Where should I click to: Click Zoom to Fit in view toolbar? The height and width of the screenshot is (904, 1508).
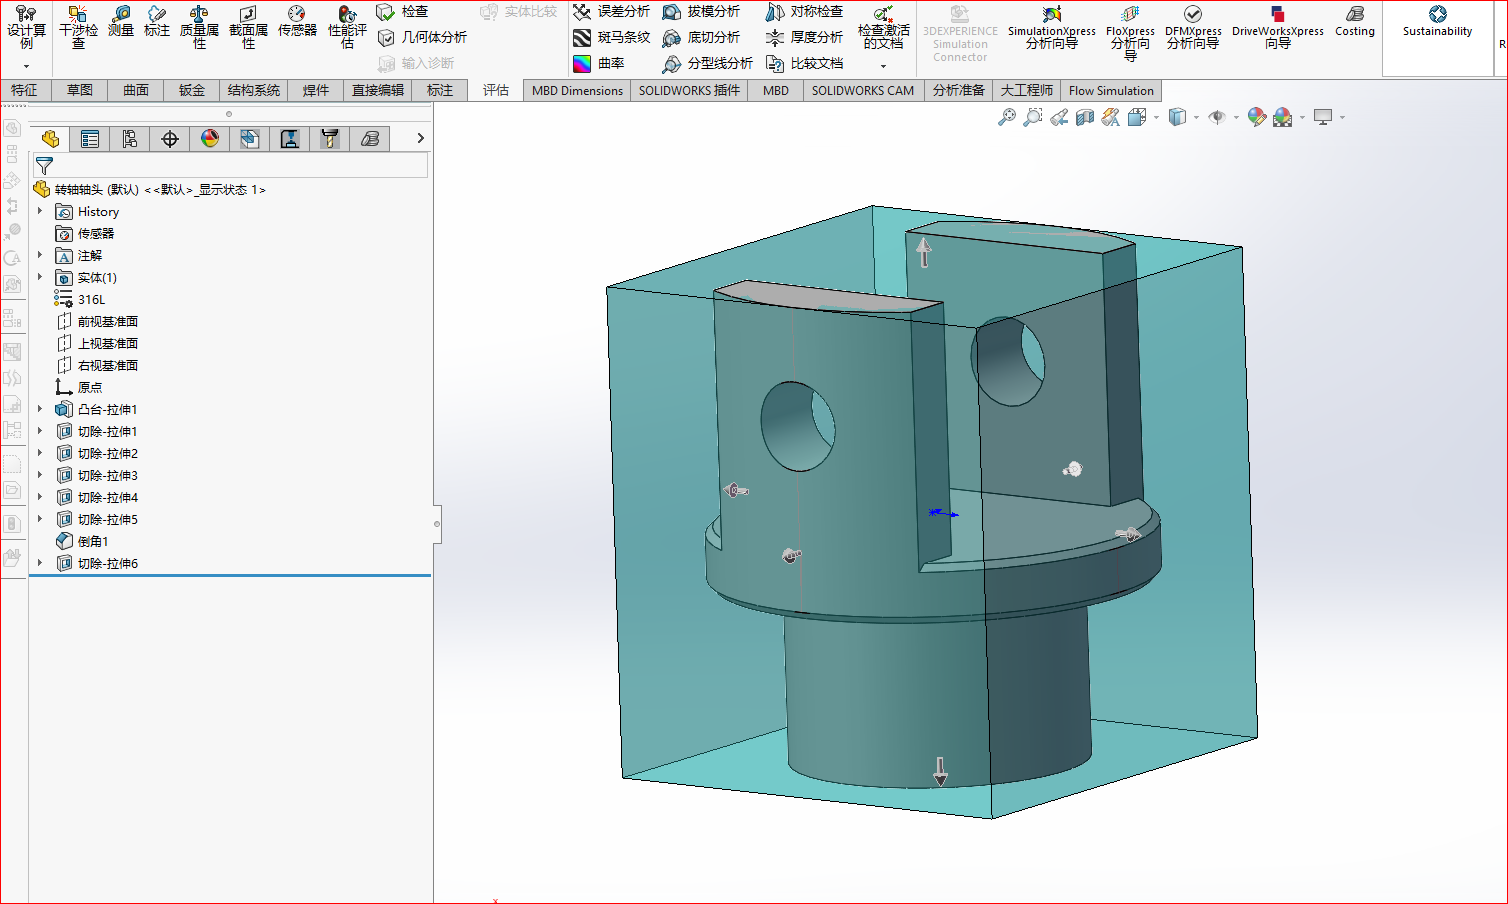tap(1007, 117)
